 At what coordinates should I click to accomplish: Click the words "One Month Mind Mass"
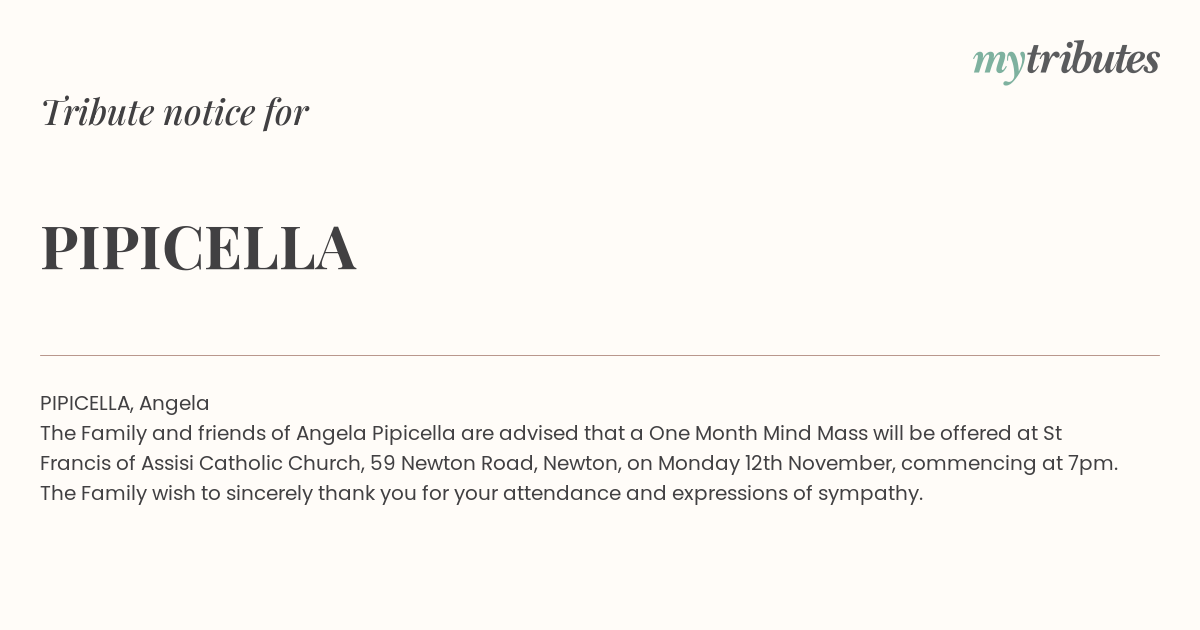pos(758,433)
